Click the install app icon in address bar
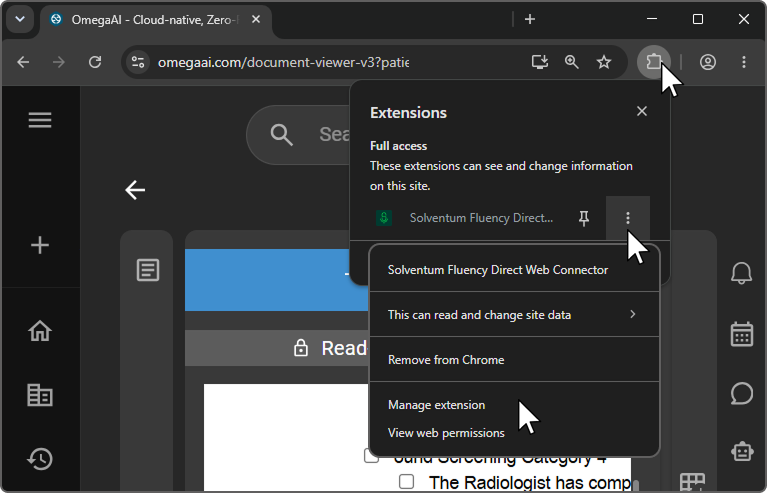The height and width of the screenshot is (493, 767). coord(540,62)
